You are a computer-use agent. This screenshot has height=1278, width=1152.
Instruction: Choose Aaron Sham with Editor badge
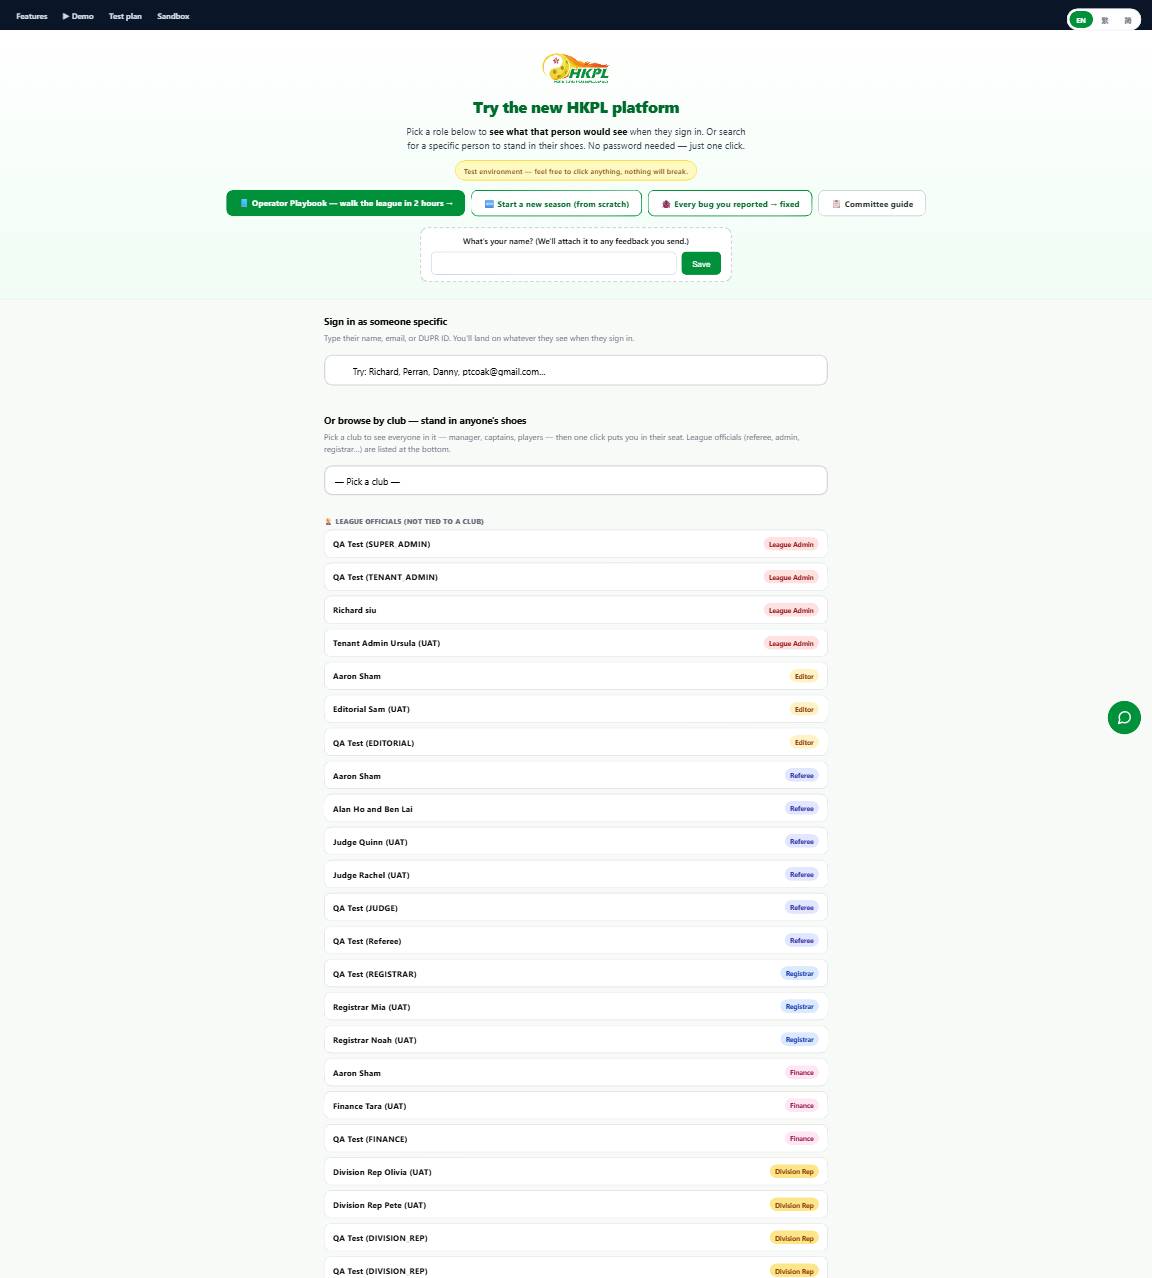pyautogui.click(x=576, y=676)
